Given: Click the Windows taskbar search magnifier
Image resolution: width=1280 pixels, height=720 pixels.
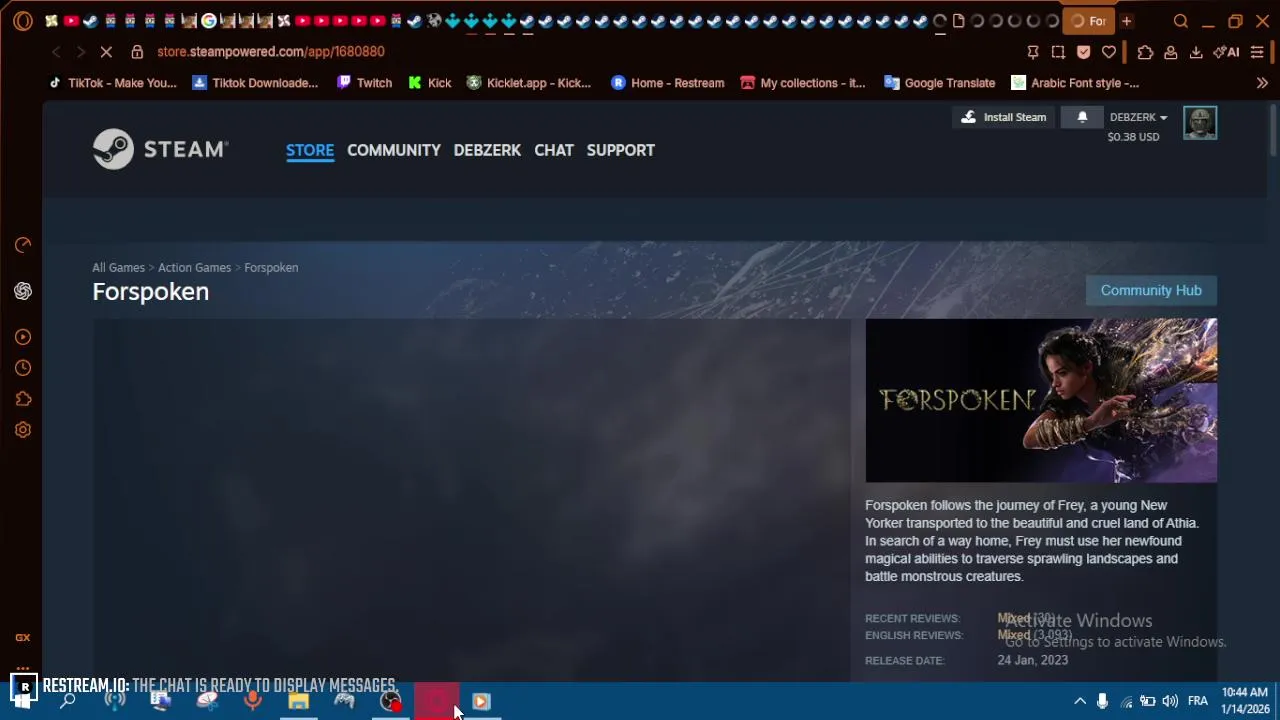Looking at the screenshot, I should tap(67, 701).
